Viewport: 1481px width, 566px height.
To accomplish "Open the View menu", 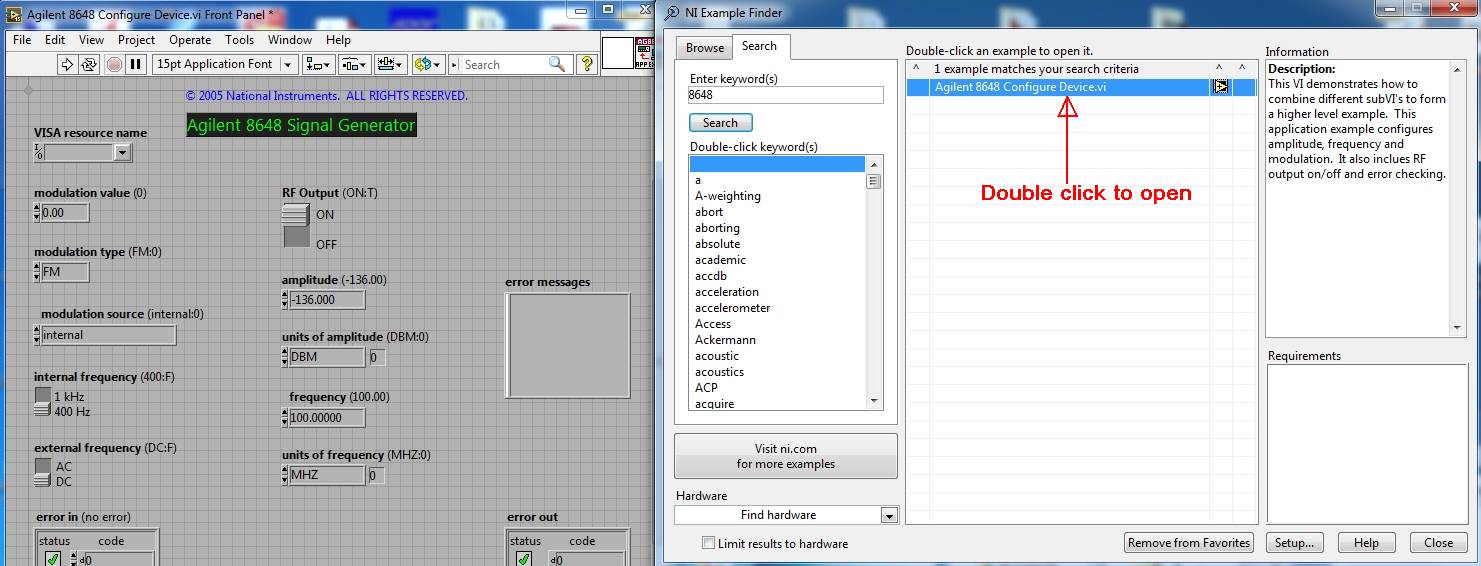I will point(91,40).
